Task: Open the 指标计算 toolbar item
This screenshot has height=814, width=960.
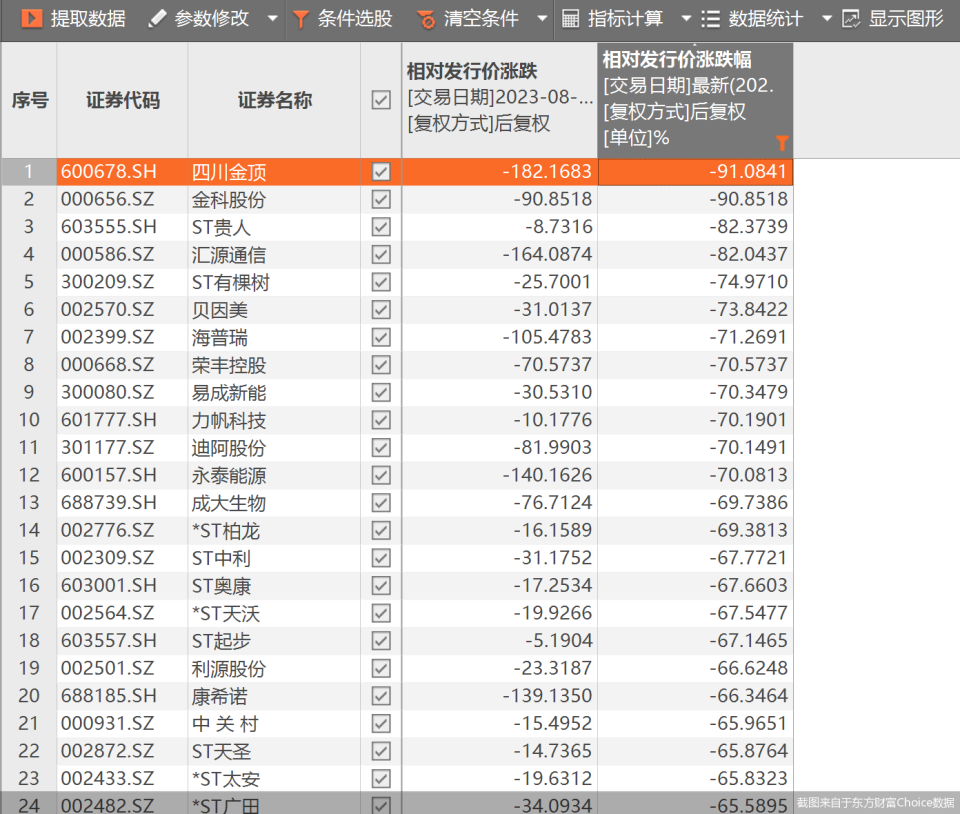Action: point(612,19)
